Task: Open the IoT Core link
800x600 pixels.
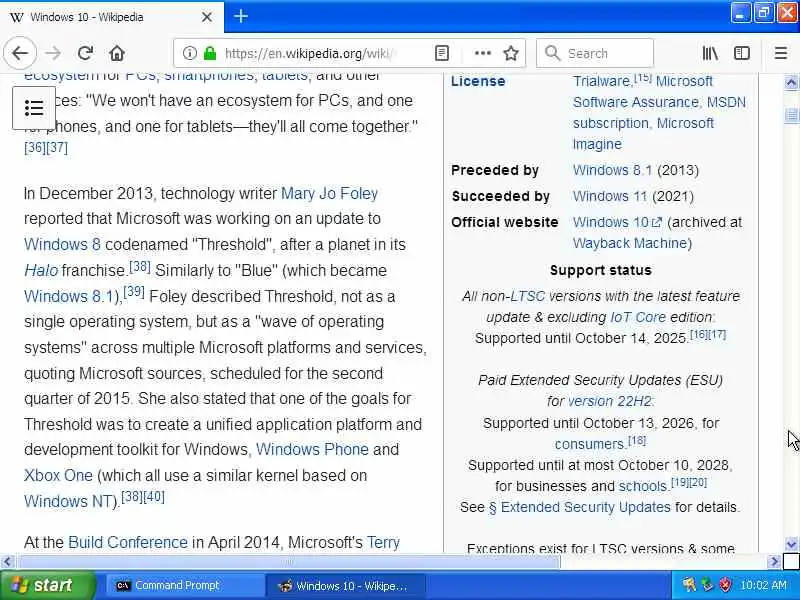Action: click(x=638, y=317)
